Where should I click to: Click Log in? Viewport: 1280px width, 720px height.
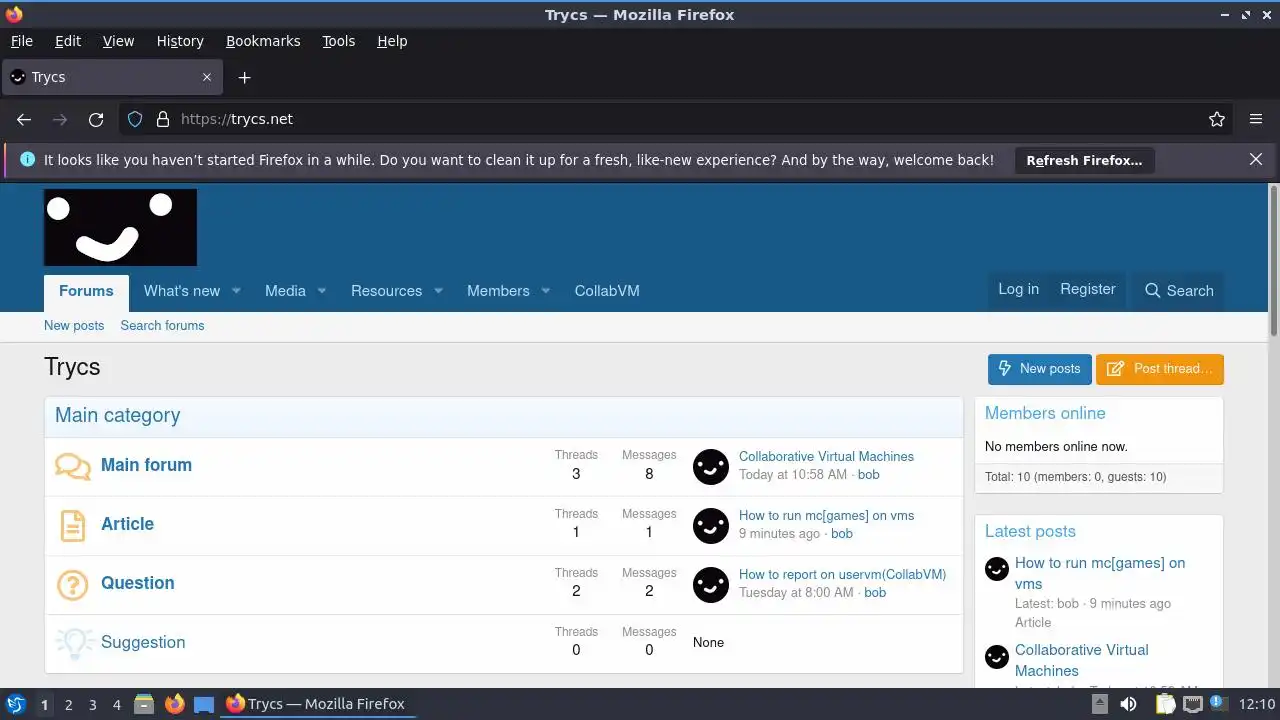tap(1018, 289)
